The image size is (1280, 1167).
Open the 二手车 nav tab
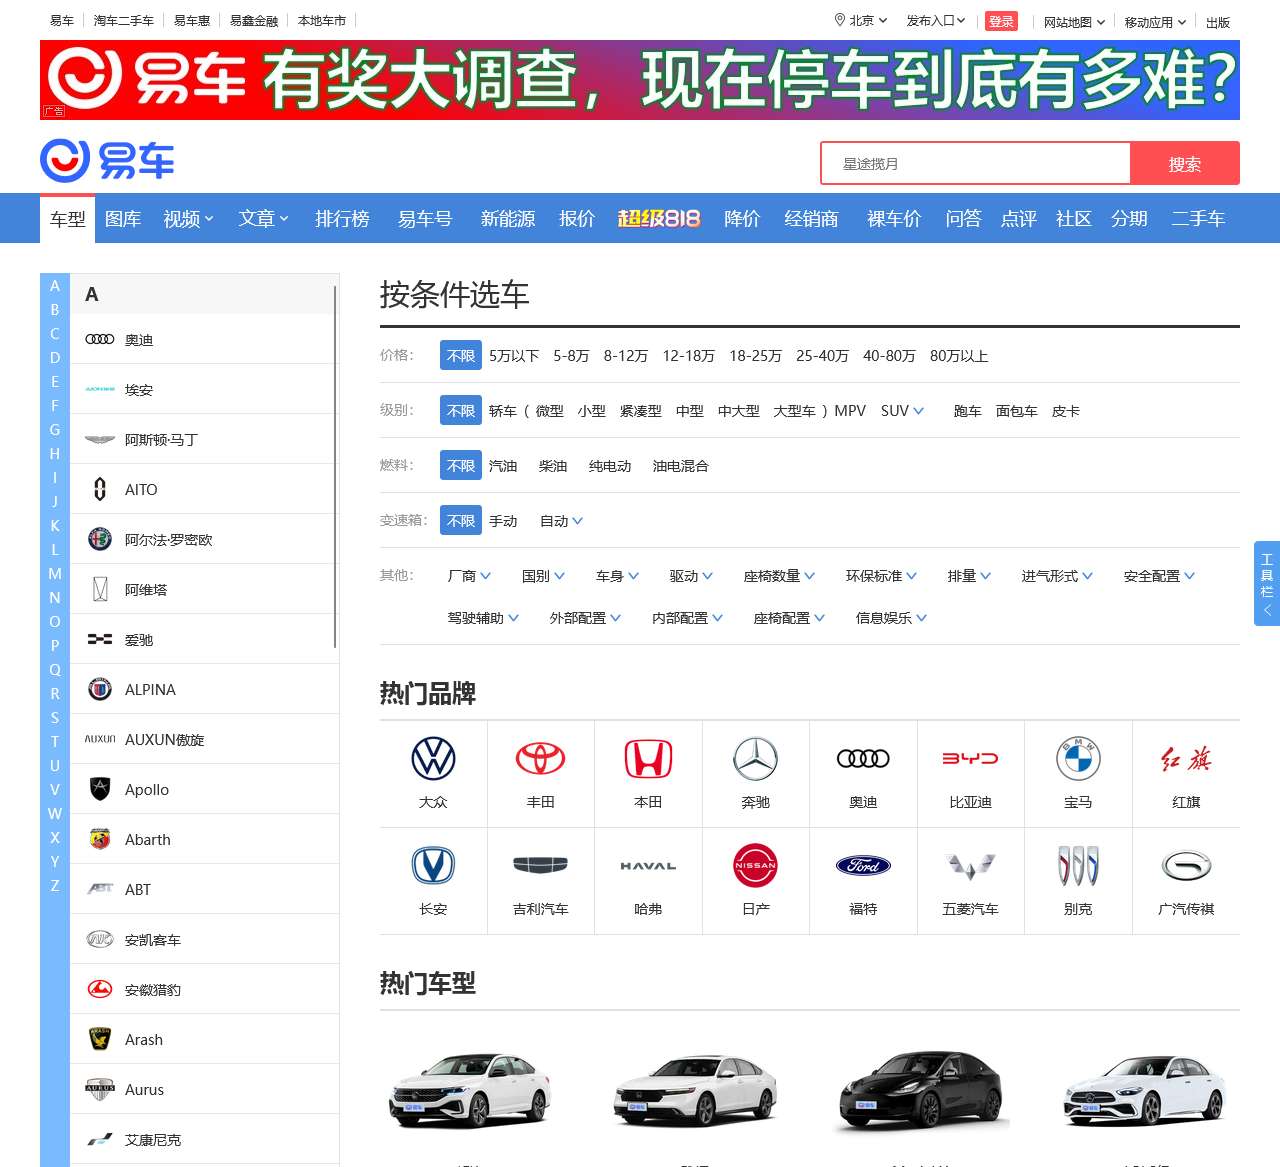tap(1198, 218)
